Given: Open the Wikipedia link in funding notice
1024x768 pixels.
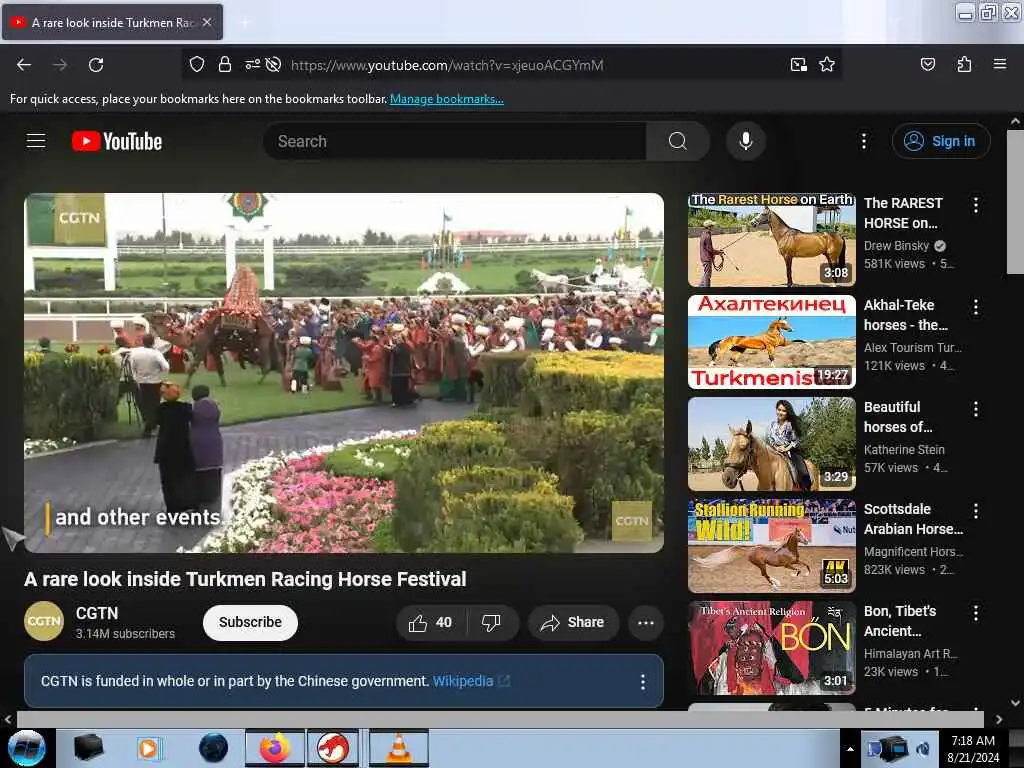Looking at the screenshot, I should pyautogui.click(x=463, y=681).
